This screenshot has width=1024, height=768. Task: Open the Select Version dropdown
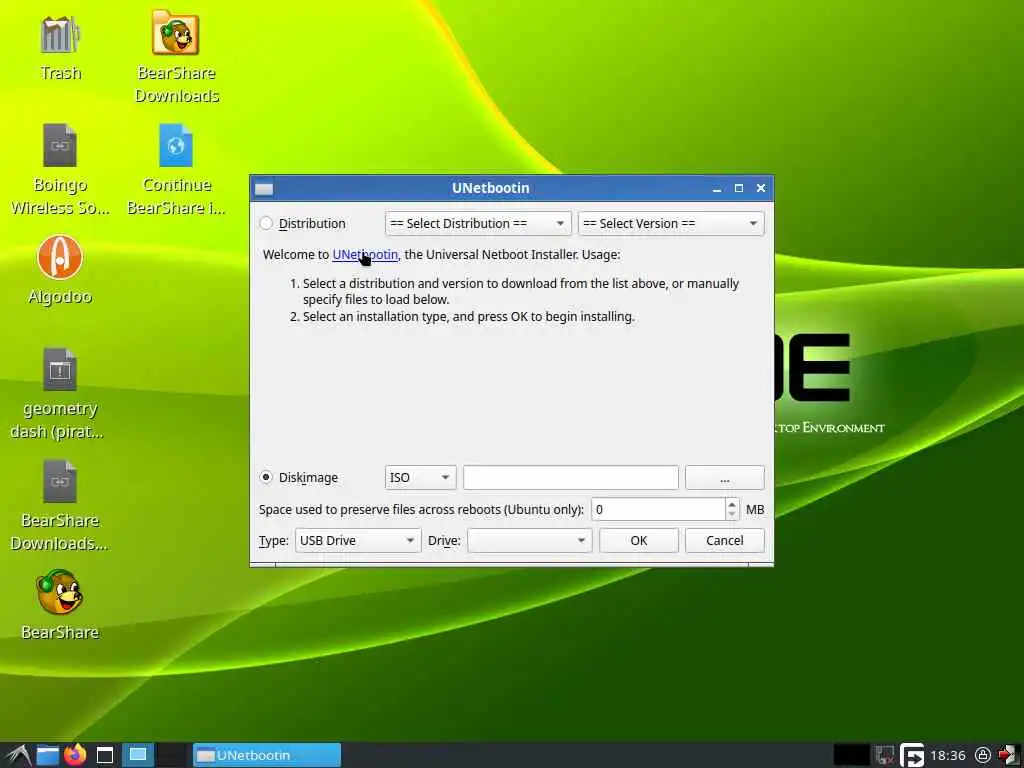[x=671, y=223]
